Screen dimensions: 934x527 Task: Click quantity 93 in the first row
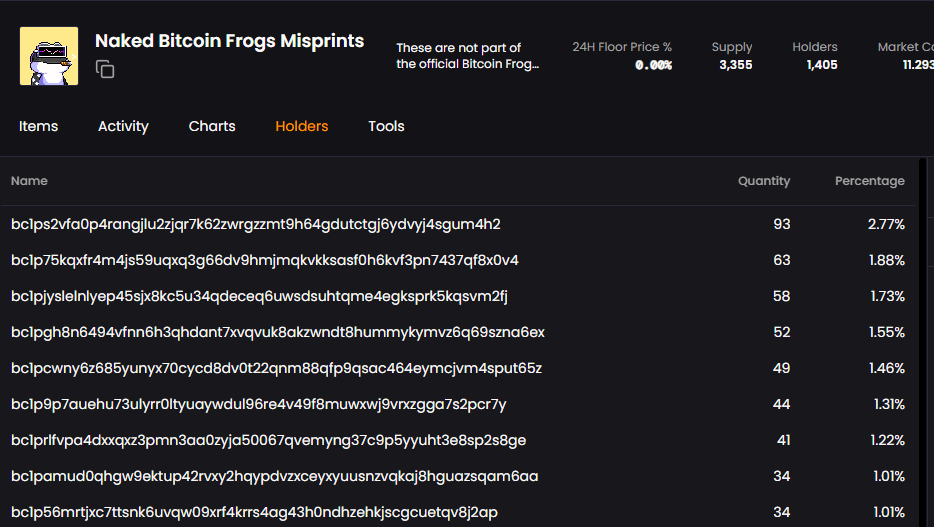coord(782,224)
